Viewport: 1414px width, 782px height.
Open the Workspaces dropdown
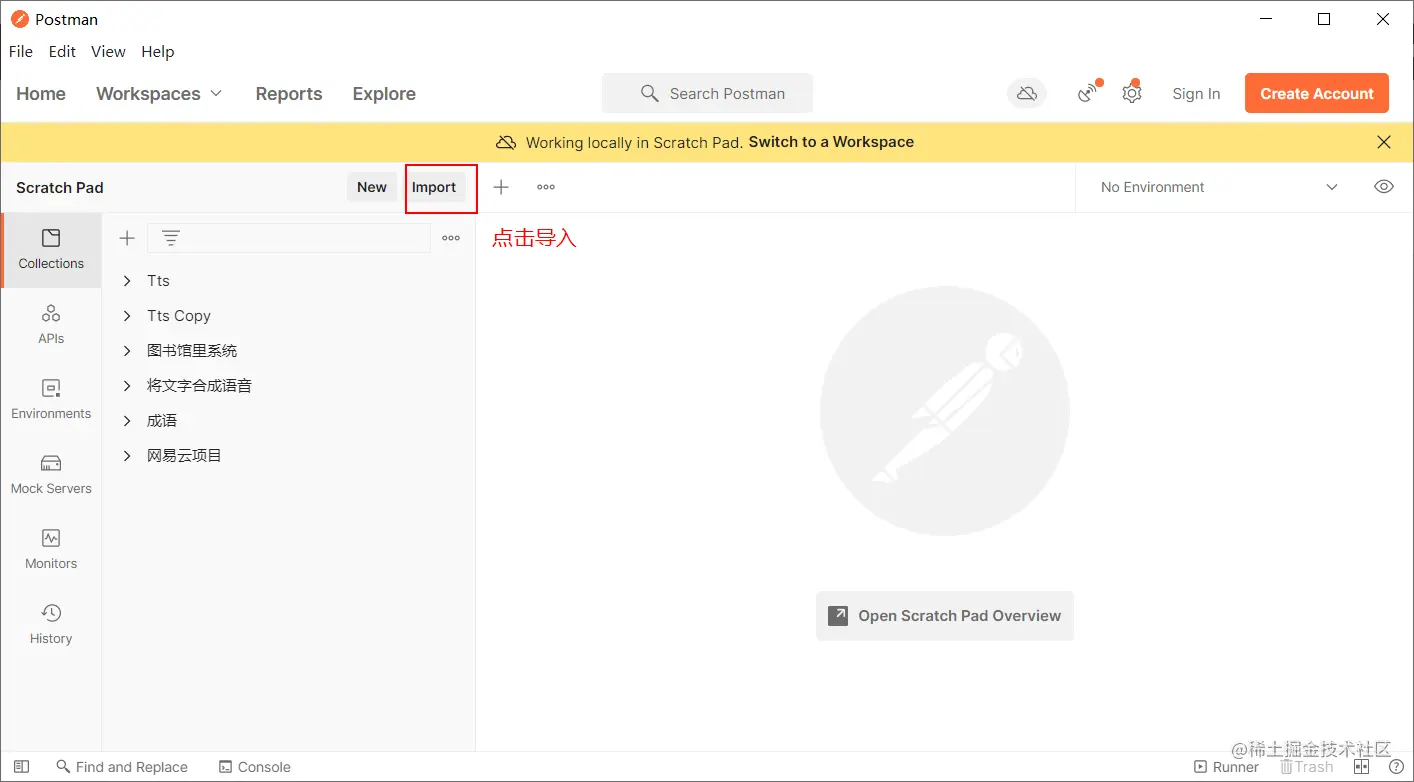click(159, 94)
